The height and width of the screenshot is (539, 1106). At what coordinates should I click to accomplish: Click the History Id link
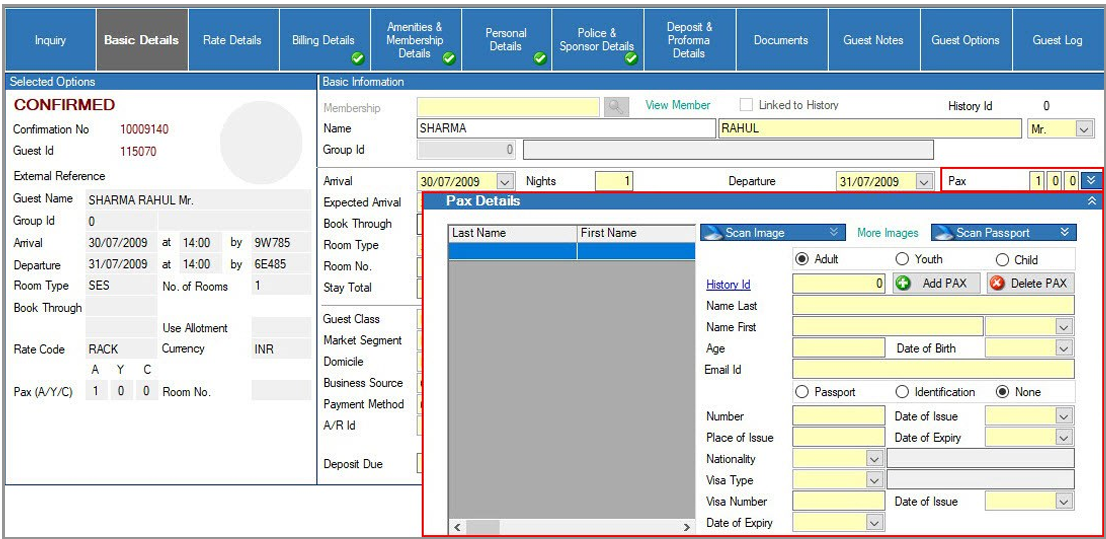(728, 285)
